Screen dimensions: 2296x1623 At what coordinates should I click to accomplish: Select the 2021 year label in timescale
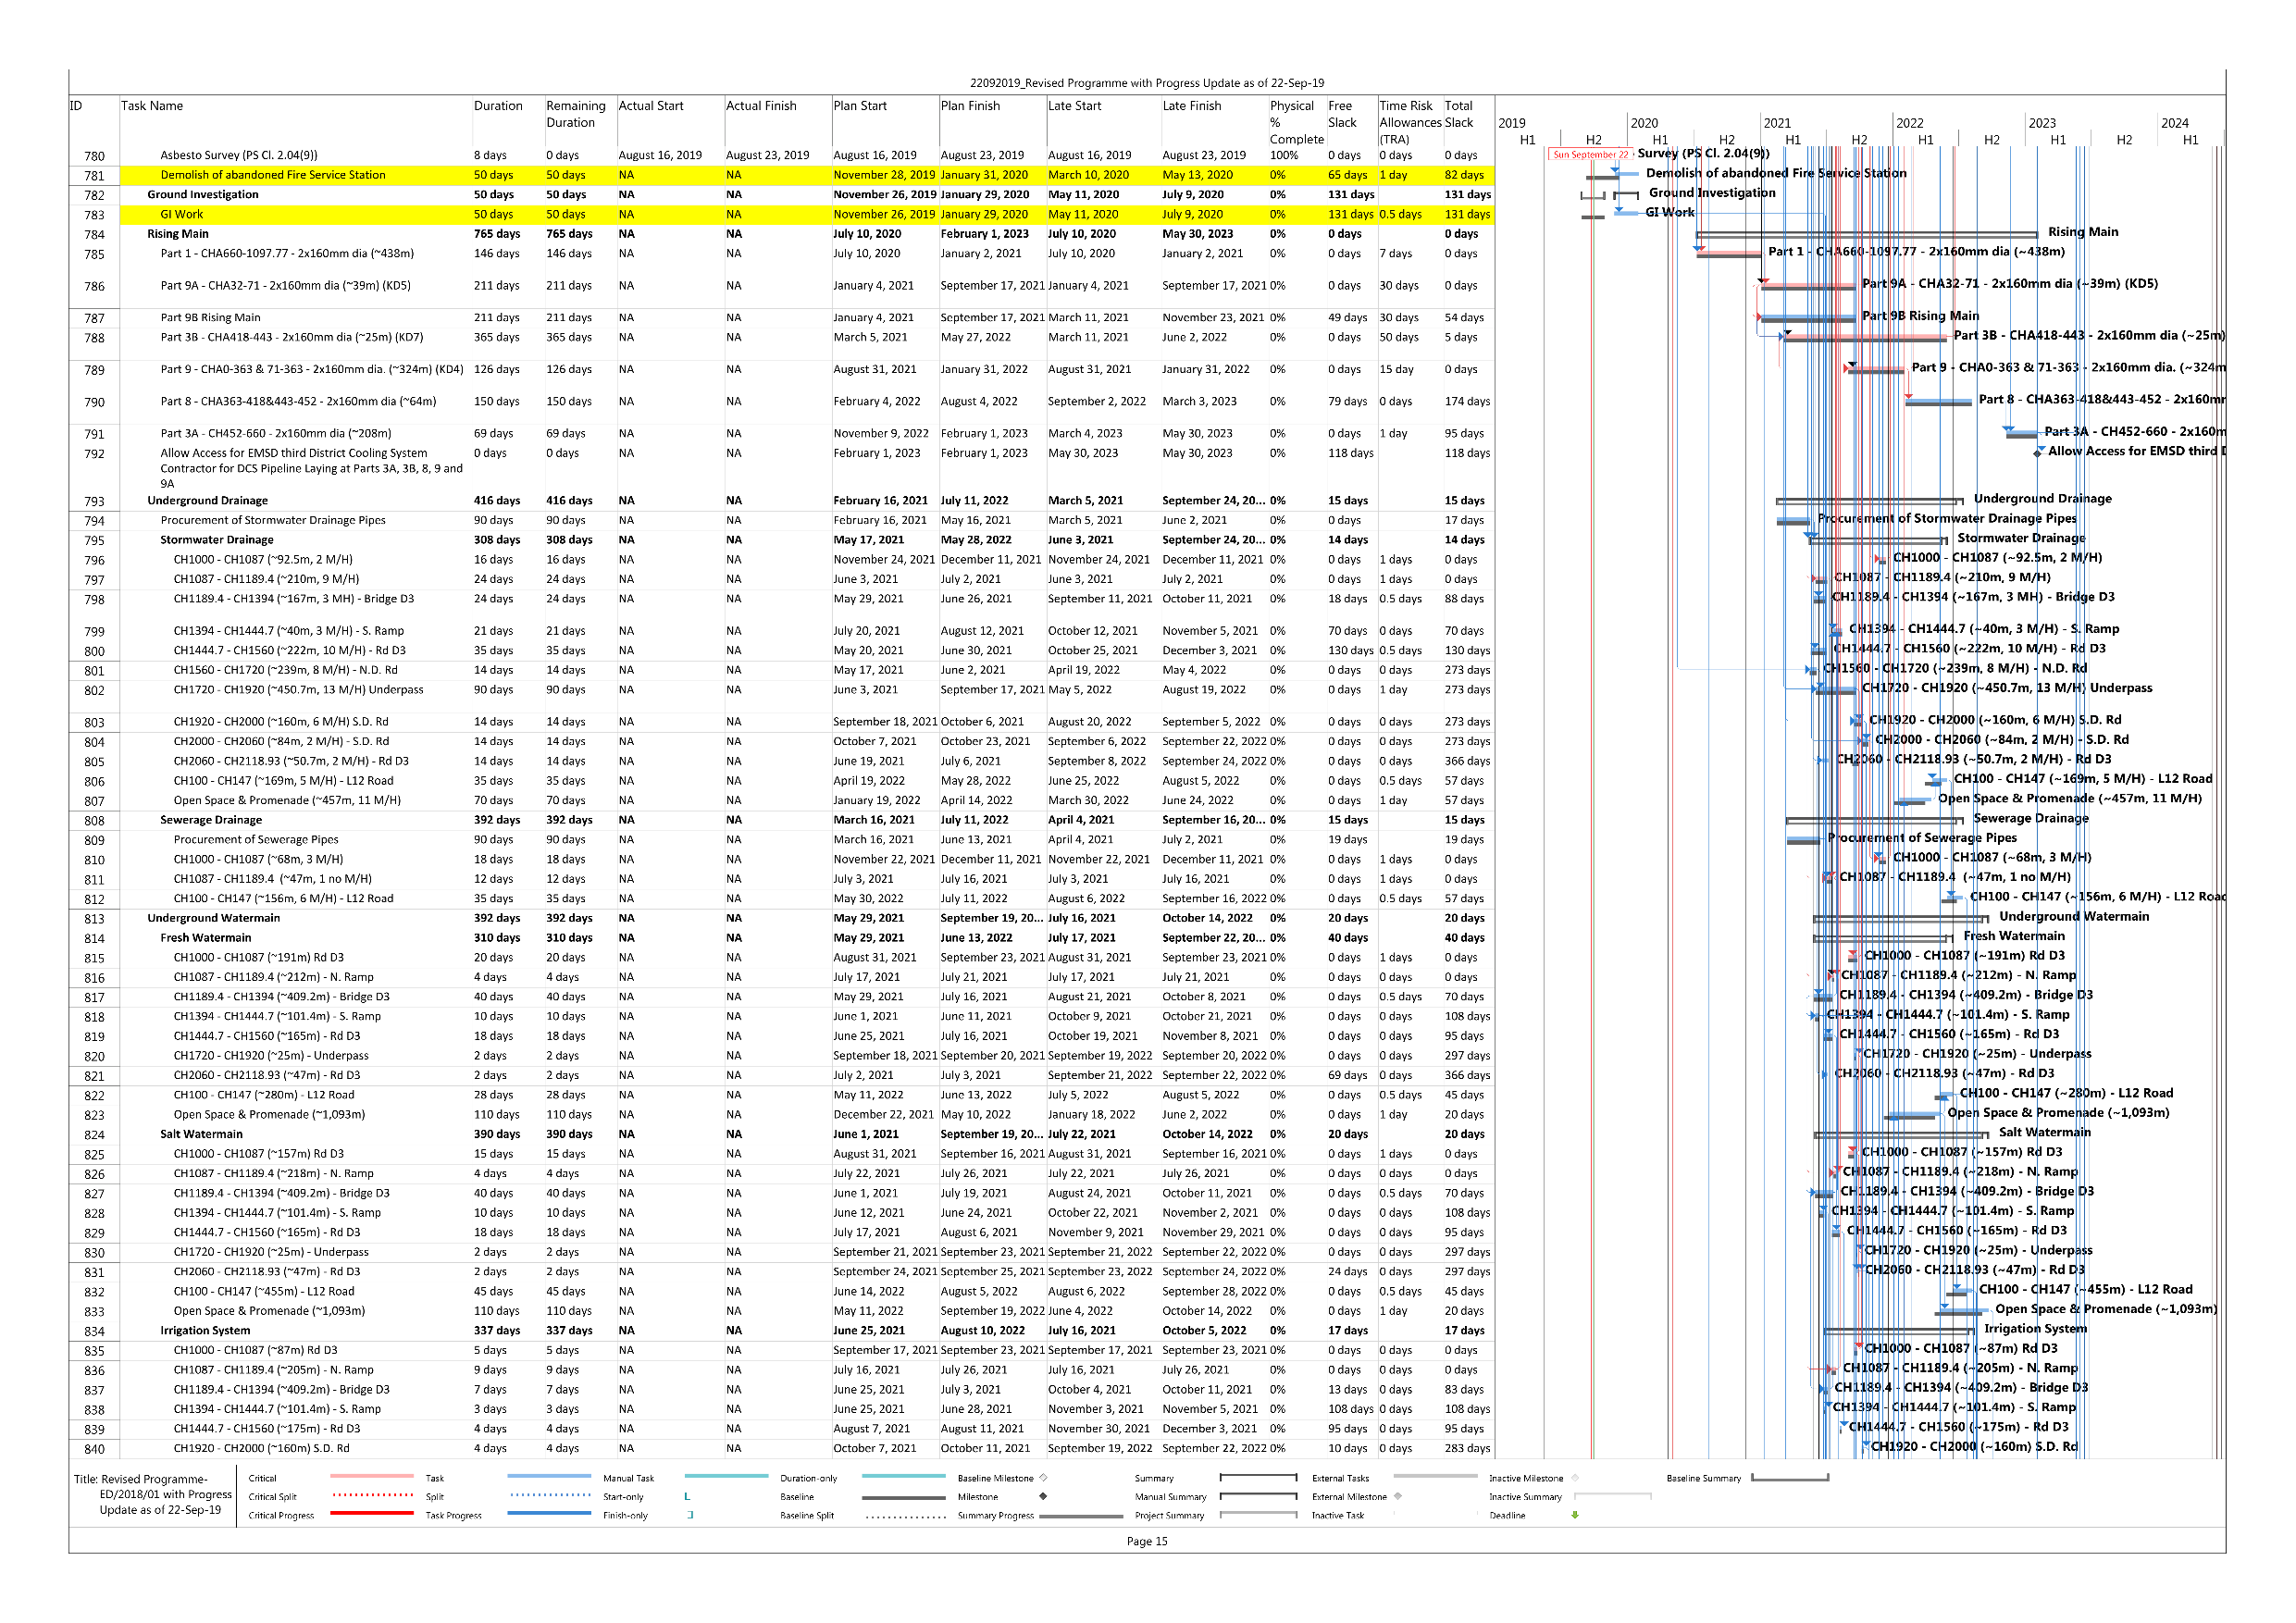(1777, 124)
